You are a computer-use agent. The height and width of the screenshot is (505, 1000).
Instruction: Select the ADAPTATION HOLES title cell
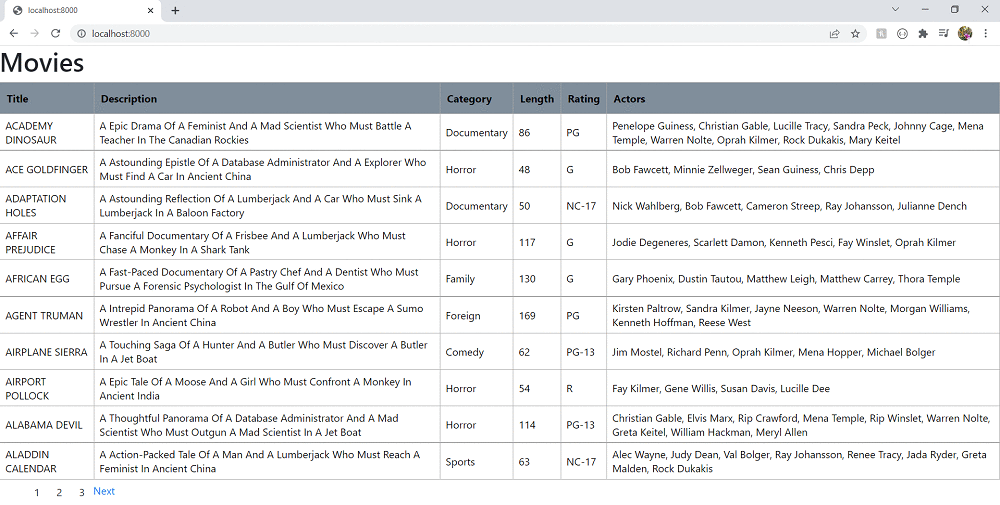pyautogui.click(x=47, y=206)
